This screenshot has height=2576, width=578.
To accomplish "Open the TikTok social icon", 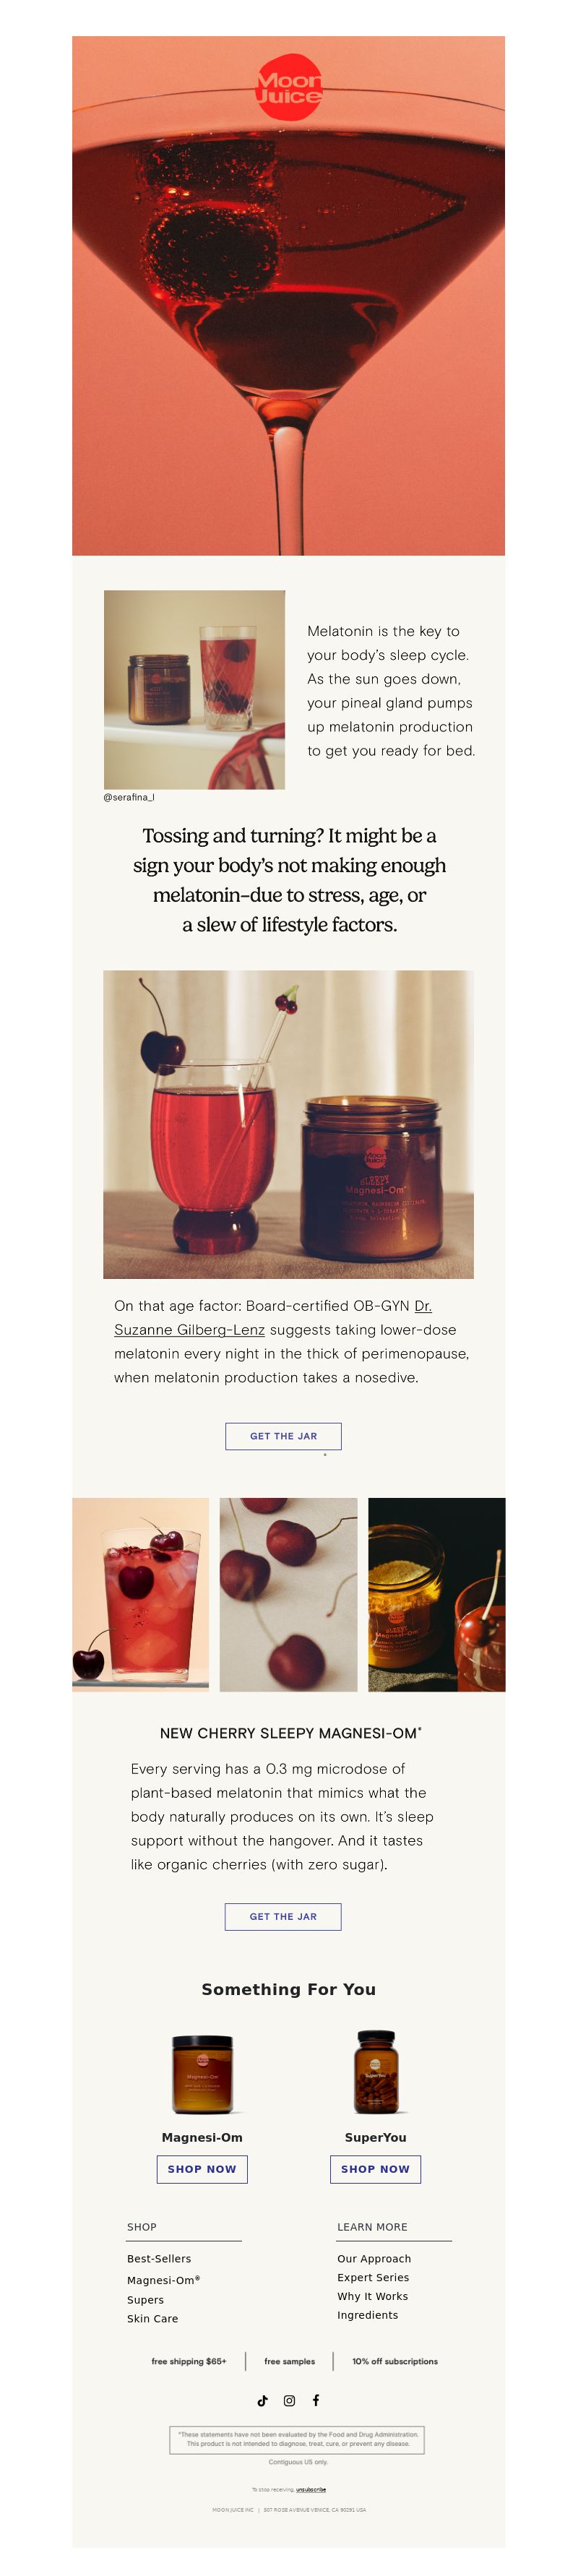I will pyautogui.click(x=262, y=2400).
